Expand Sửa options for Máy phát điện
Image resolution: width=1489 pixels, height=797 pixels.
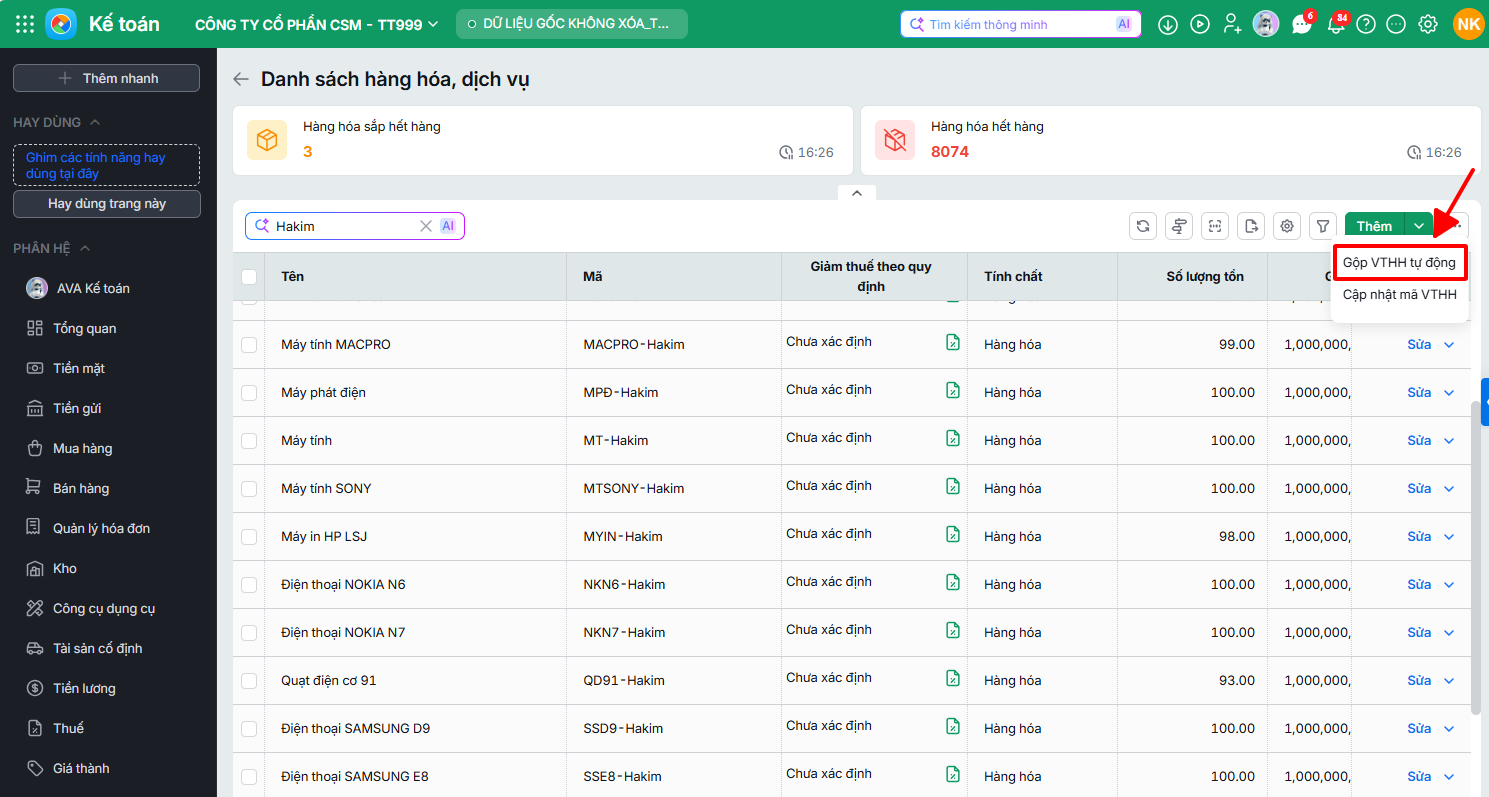[1449, 393]
